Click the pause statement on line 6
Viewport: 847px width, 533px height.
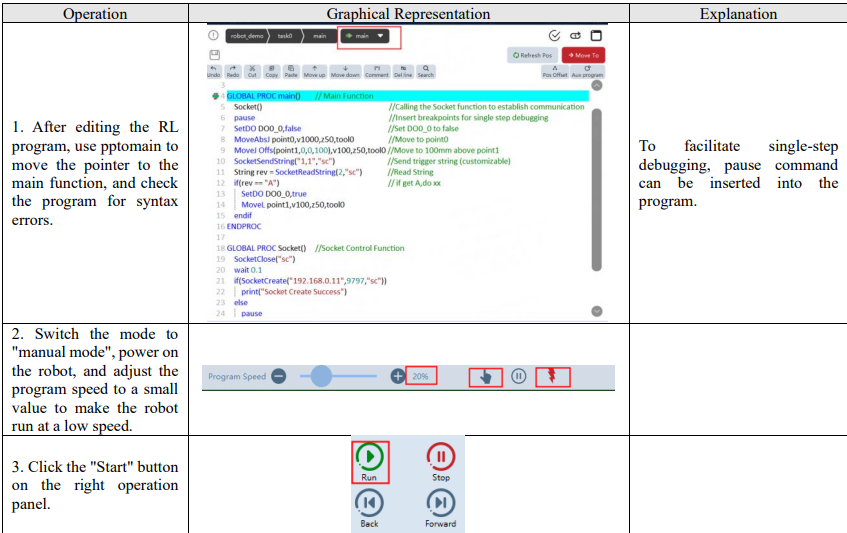[x=244, y=118]
